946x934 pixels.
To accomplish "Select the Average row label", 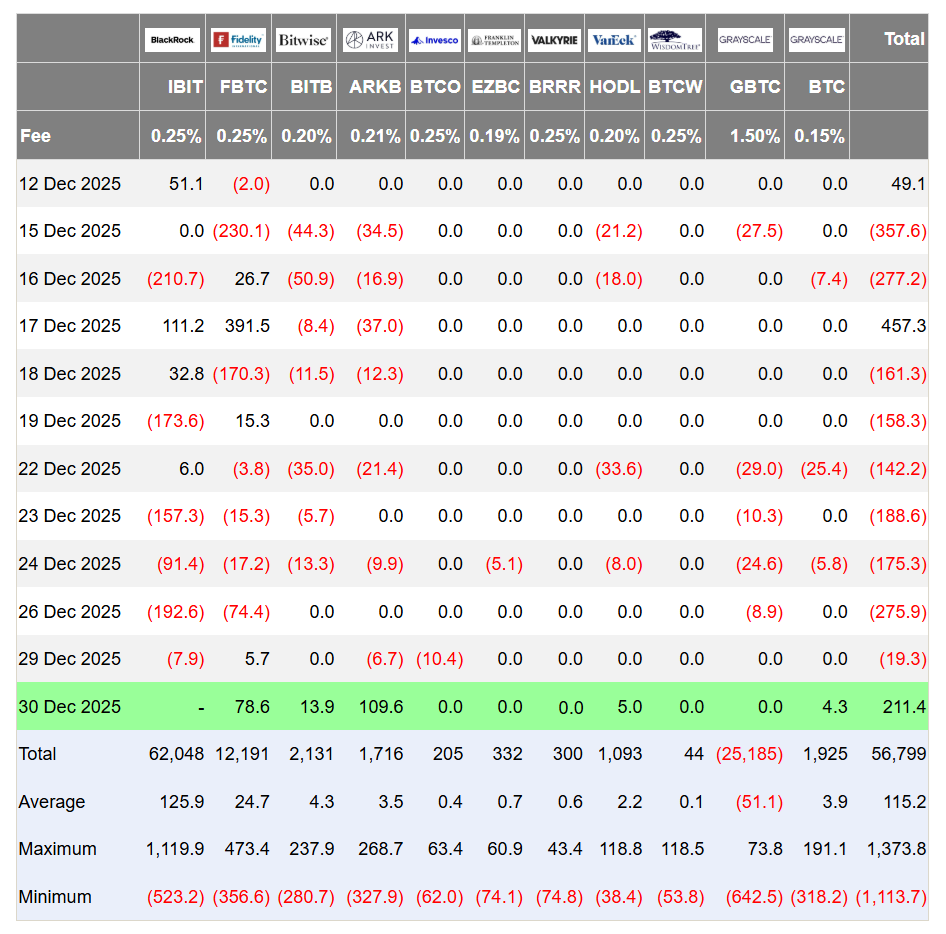I will (52, 802).
